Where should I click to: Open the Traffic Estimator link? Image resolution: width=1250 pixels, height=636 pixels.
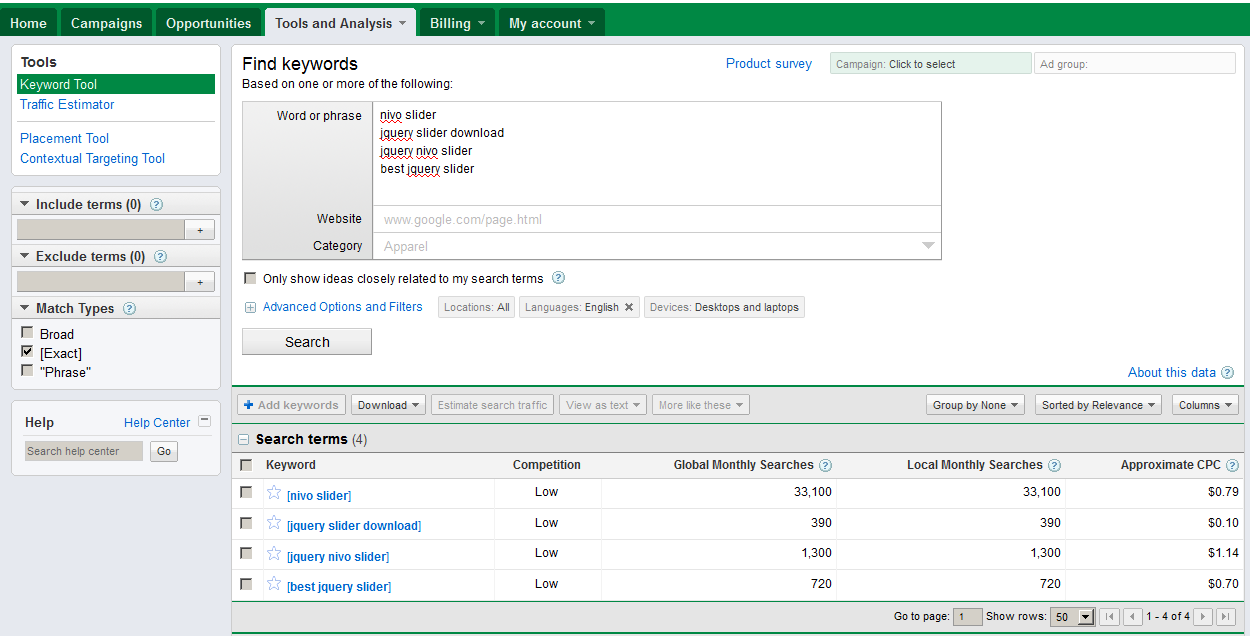pos(67,105)
